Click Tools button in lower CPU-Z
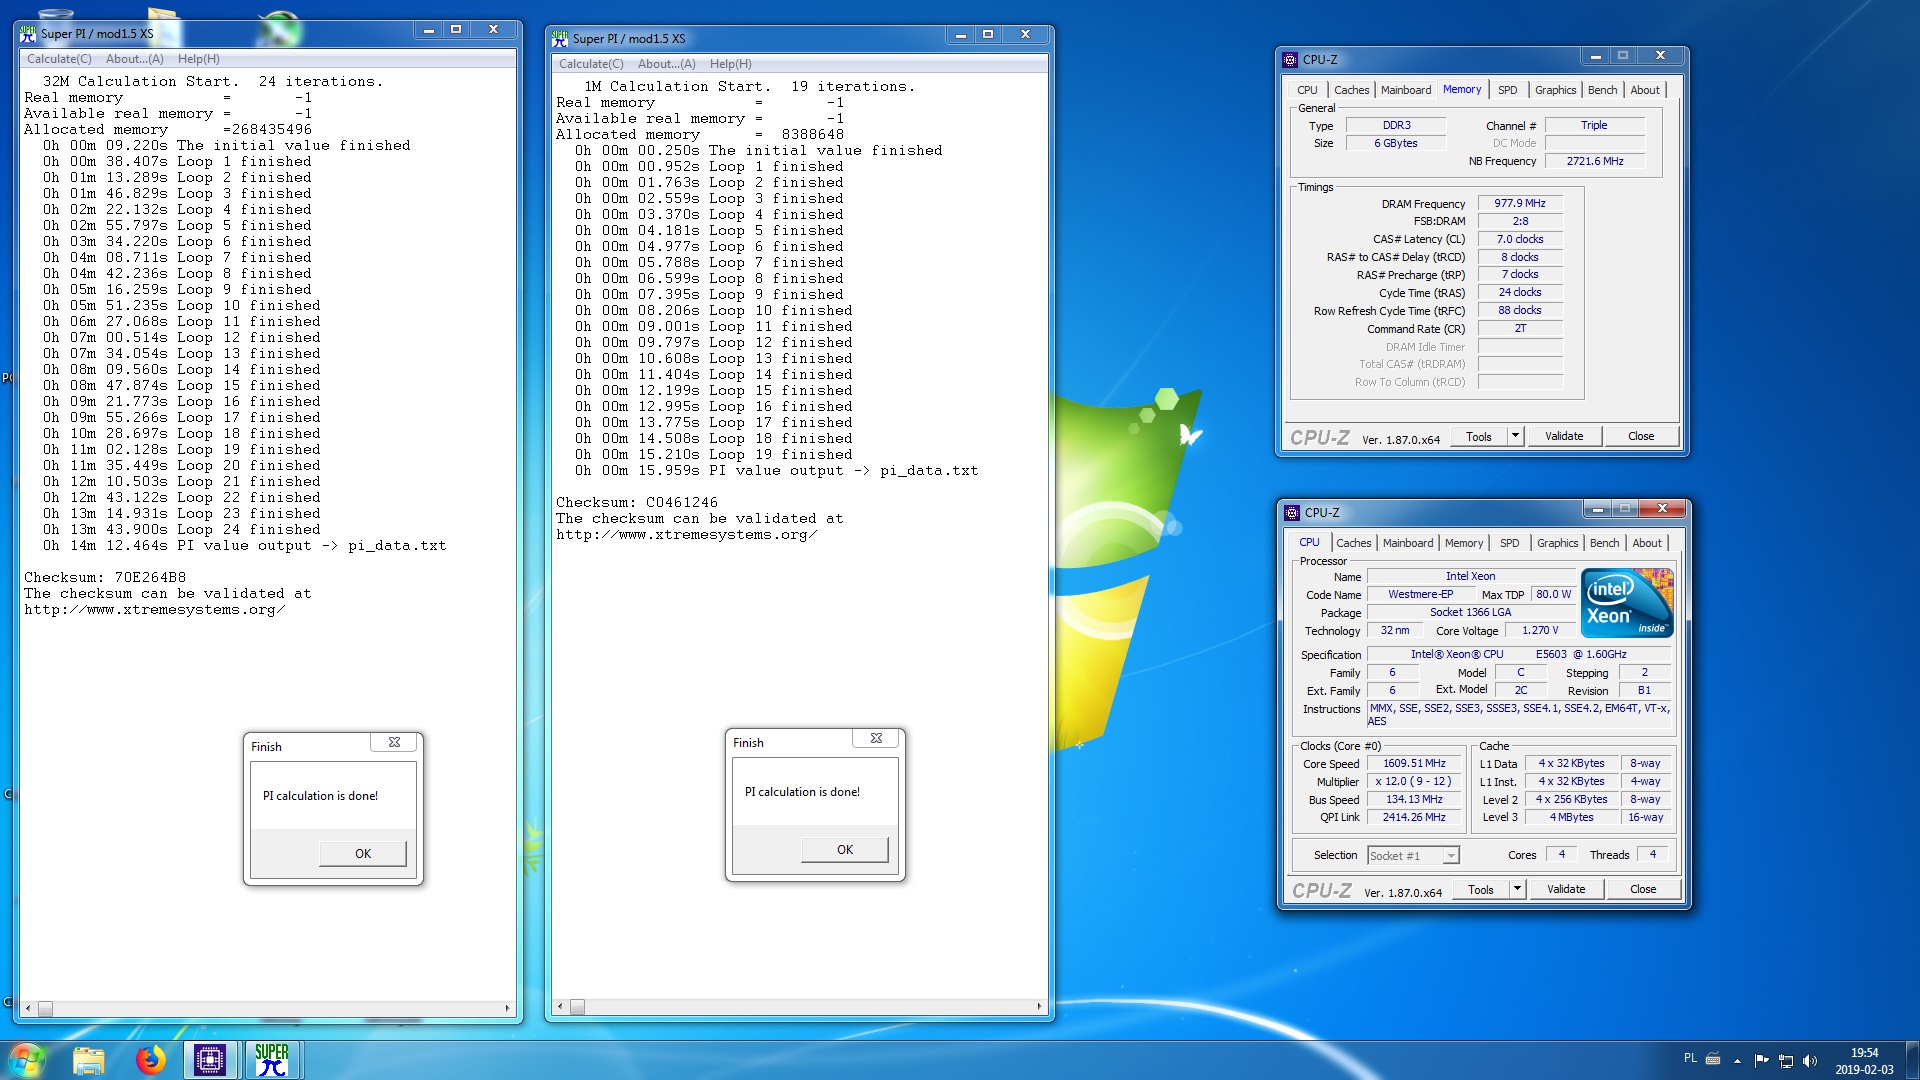1920x1080 pixels. pyautogui.click(x=1480, y=890)
